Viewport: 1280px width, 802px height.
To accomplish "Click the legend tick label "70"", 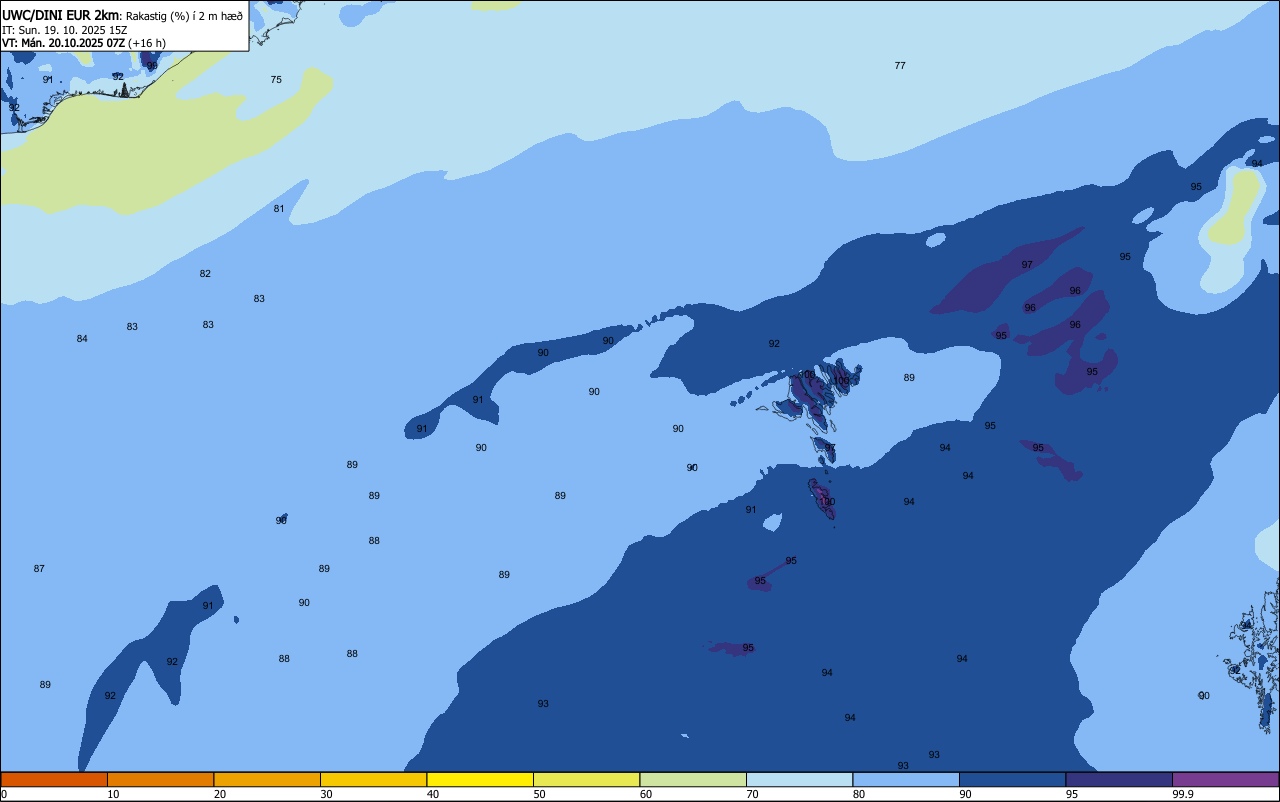I will tap(752, 794).
